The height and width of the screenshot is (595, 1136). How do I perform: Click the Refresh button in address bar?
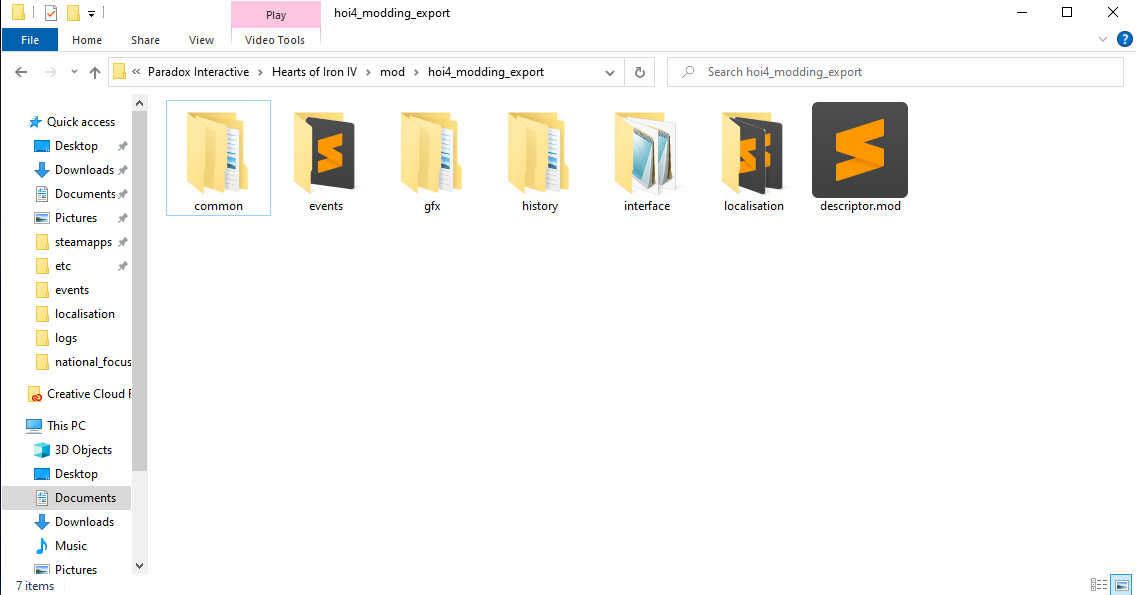click(x=640, y=72)
